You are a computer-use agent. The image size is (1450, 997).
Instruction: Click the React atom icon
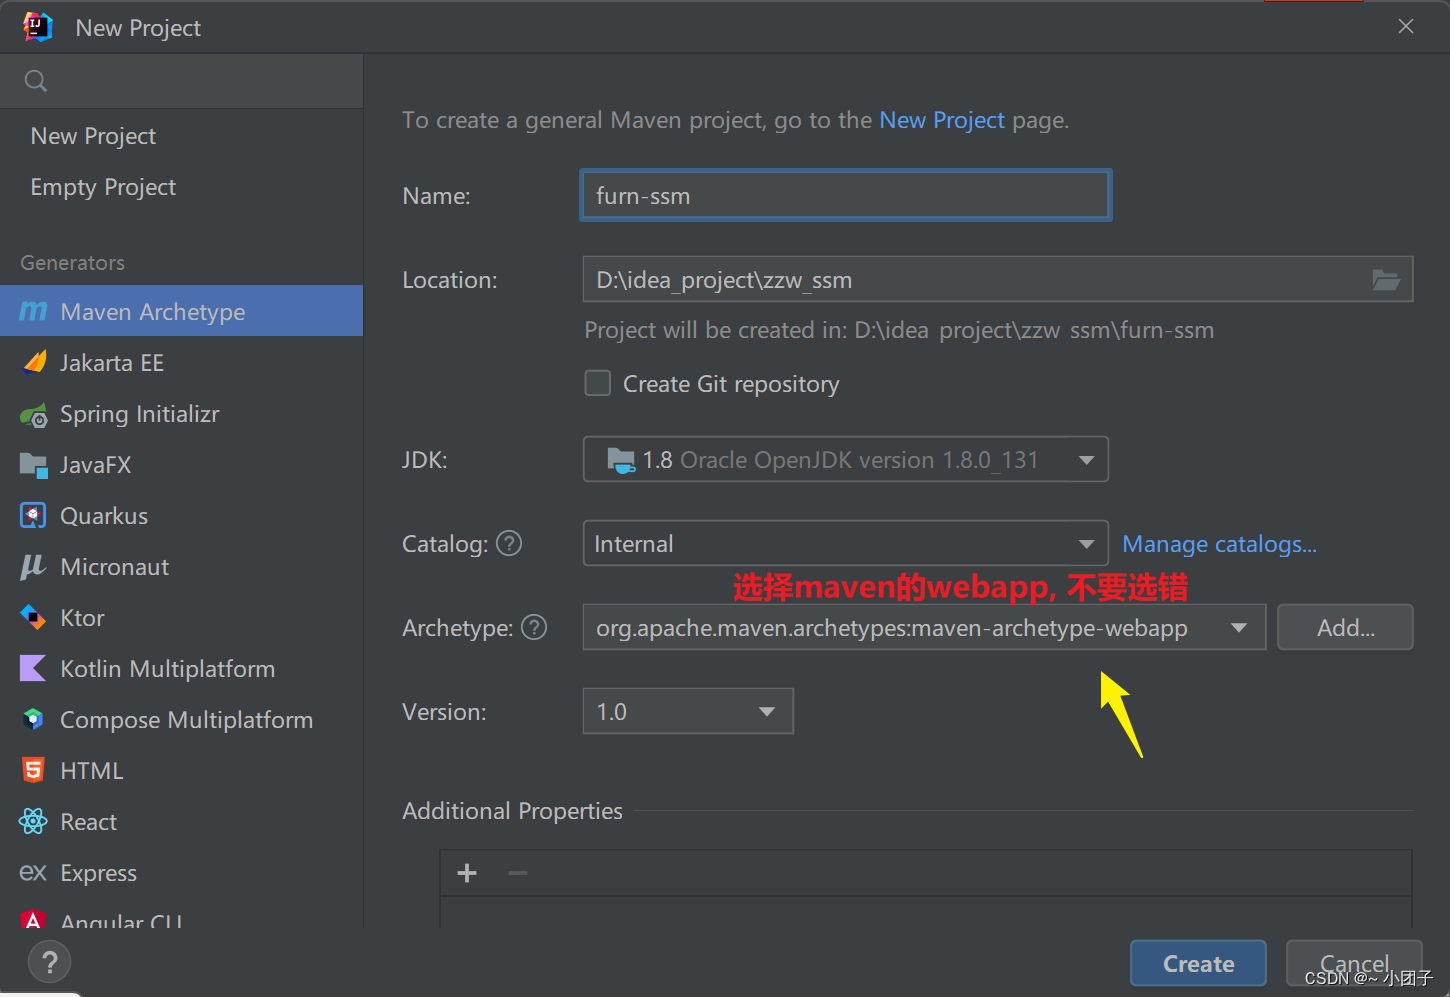point(33,821)
